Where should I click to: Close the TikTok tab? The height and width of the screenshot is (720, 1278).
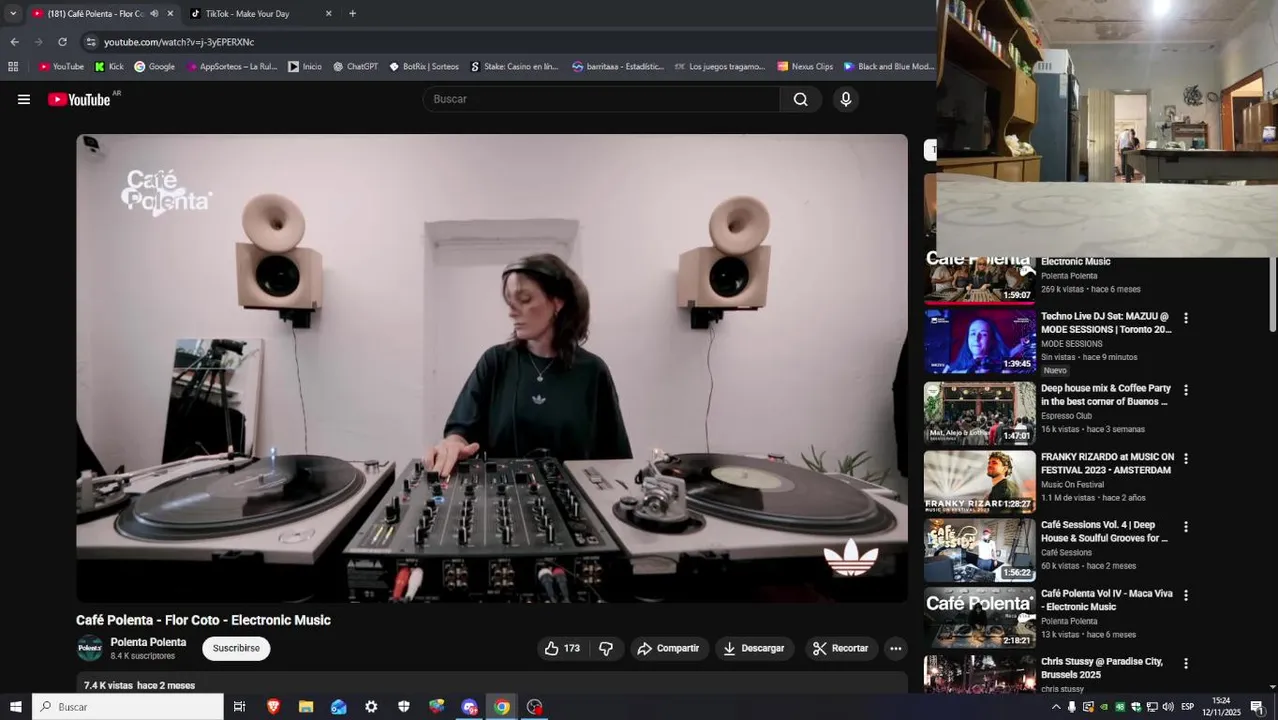[x=328, y=14]
